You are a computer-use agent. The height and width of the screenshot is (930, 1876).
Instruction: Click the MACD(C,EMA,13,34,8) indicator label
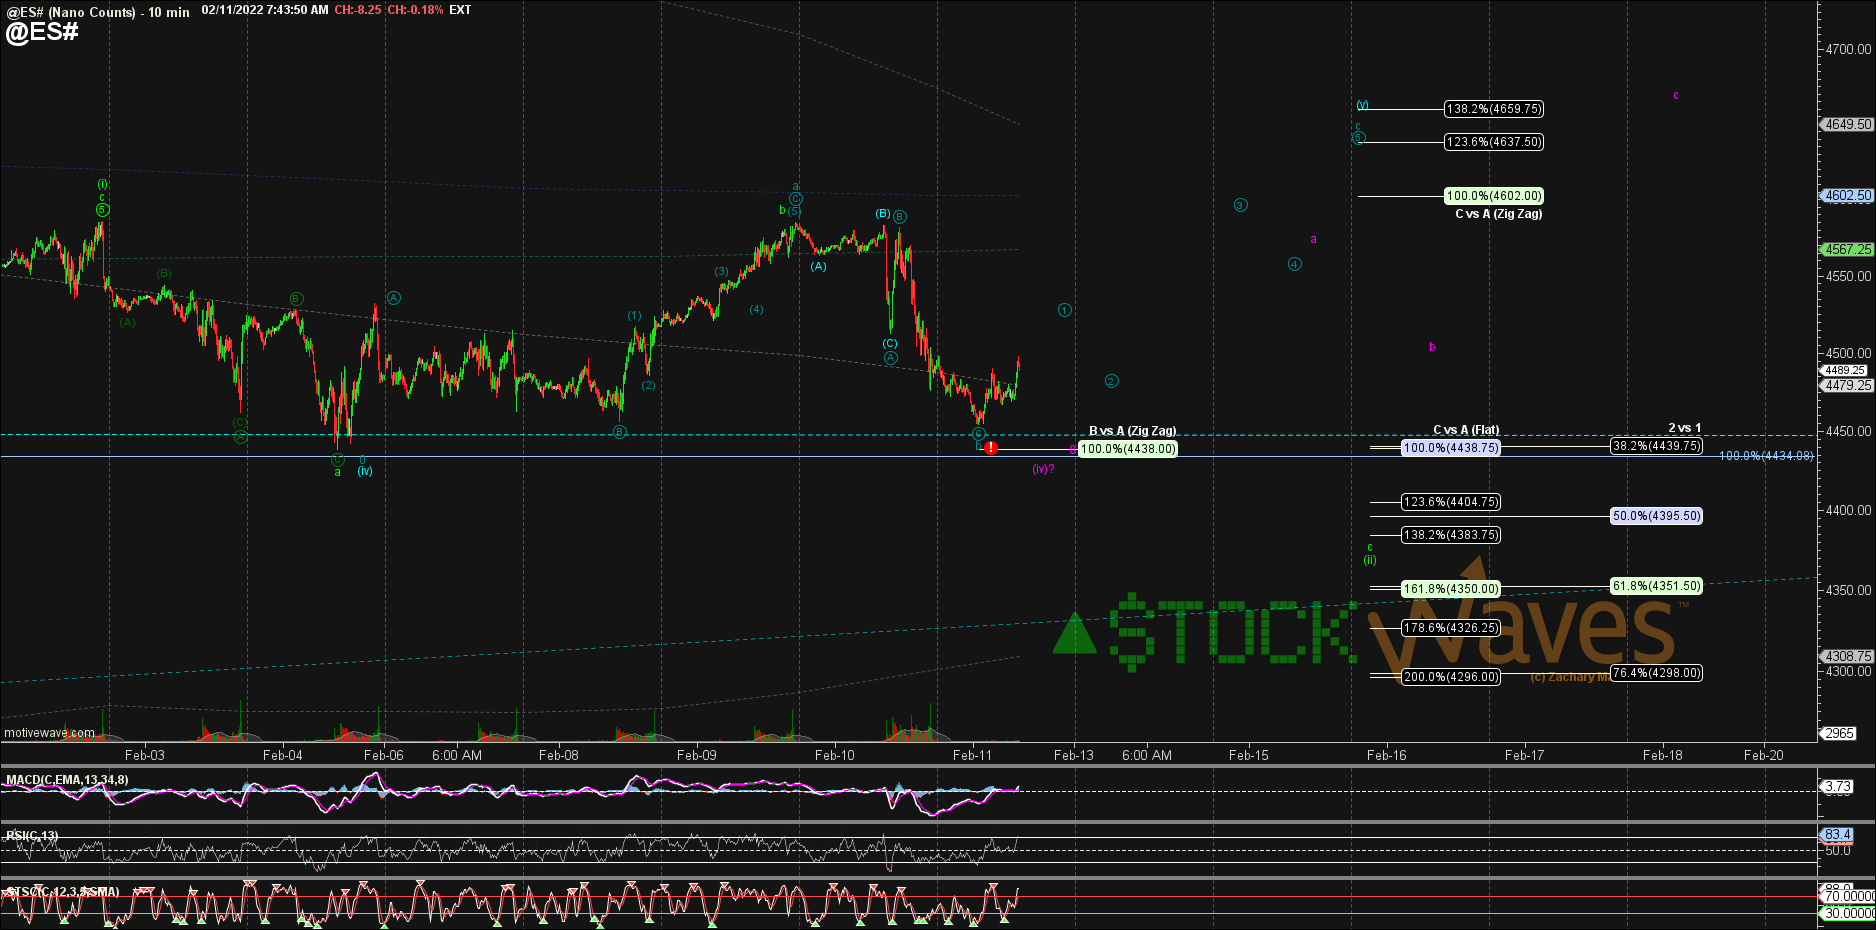pyautogui.click(x=67, y=780)
